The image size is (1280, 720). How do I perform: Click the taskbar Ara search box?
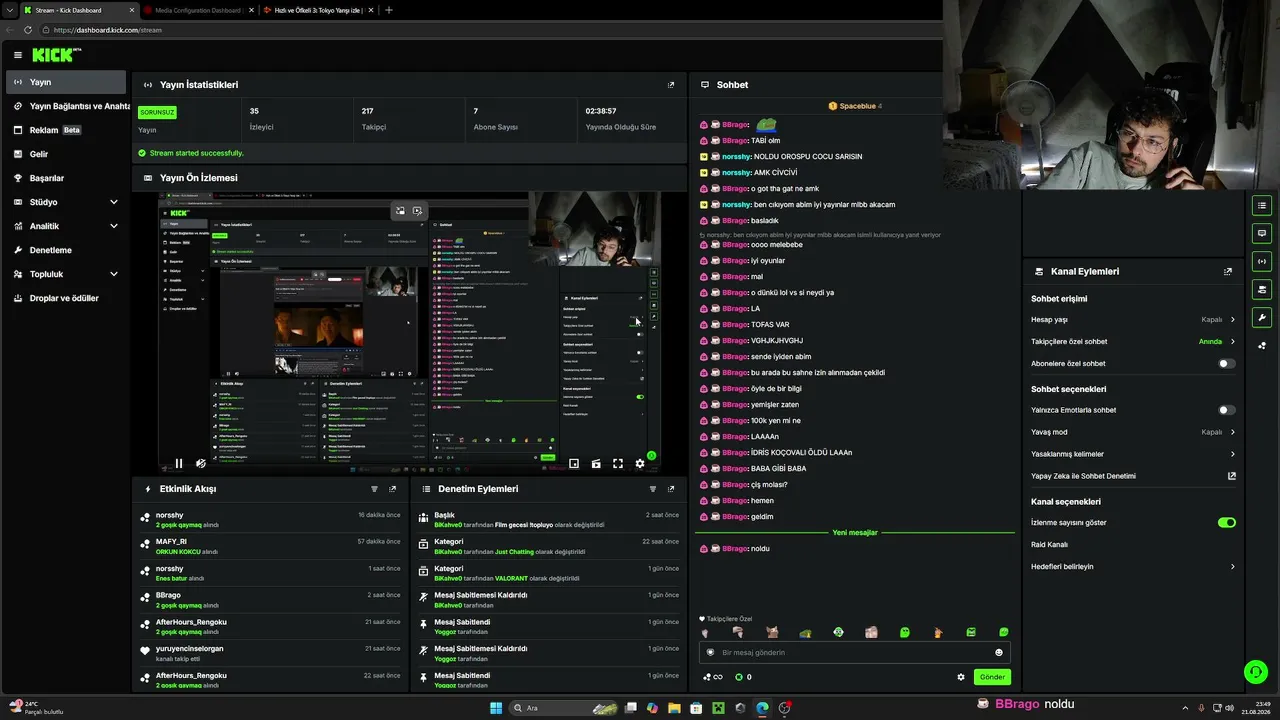[563, 708]
